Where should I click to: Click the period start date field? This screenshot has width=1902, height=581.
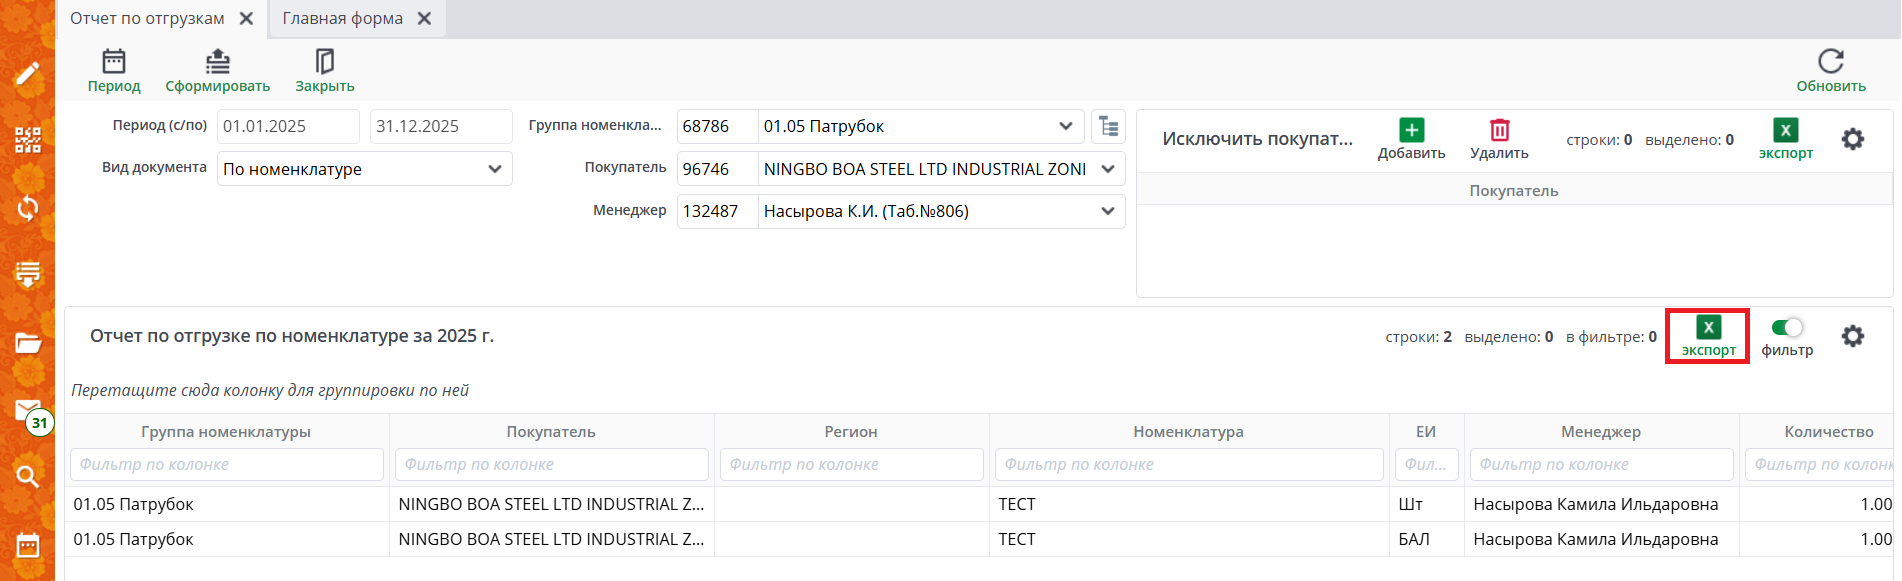[x=288, y=126]
